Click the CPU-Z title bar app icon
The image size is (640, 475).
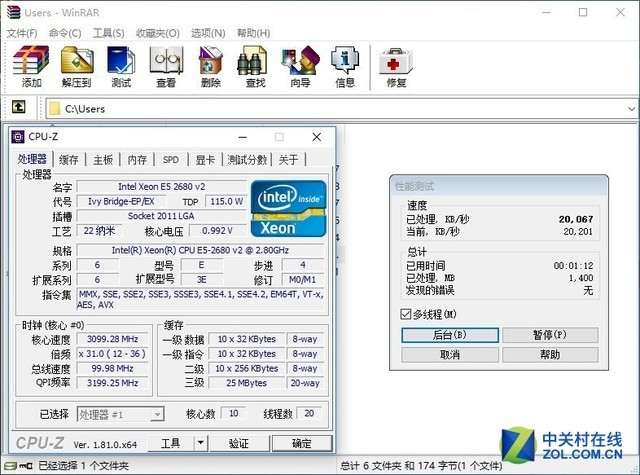tap(18, 137)
